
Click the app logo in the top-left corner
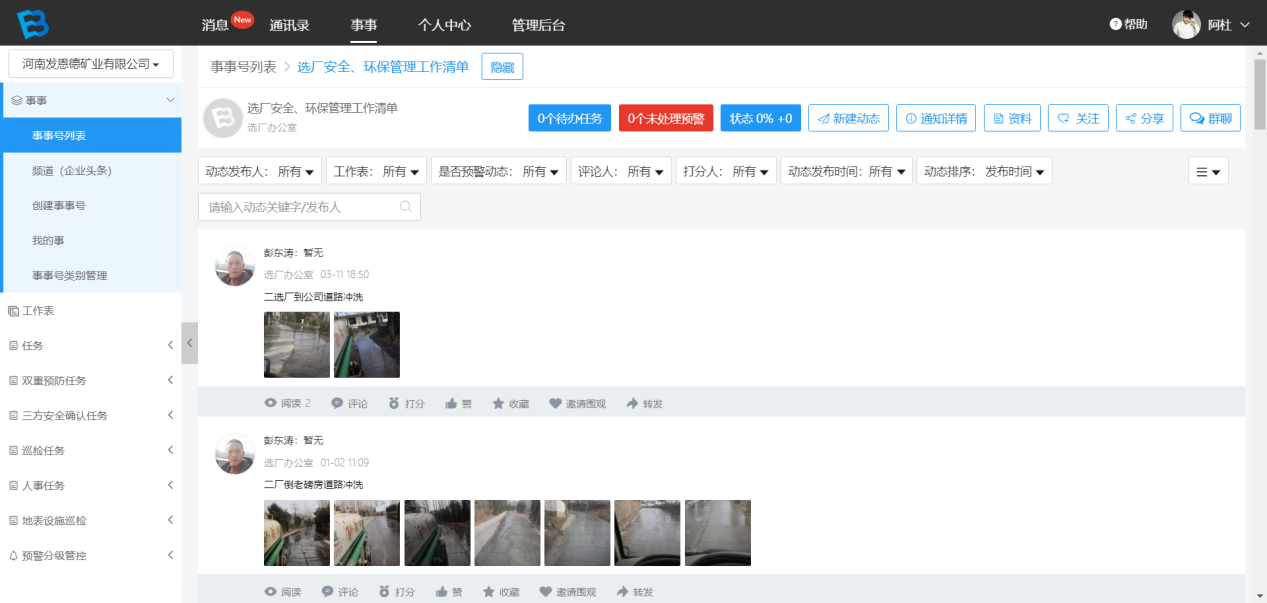coord(32,23)
